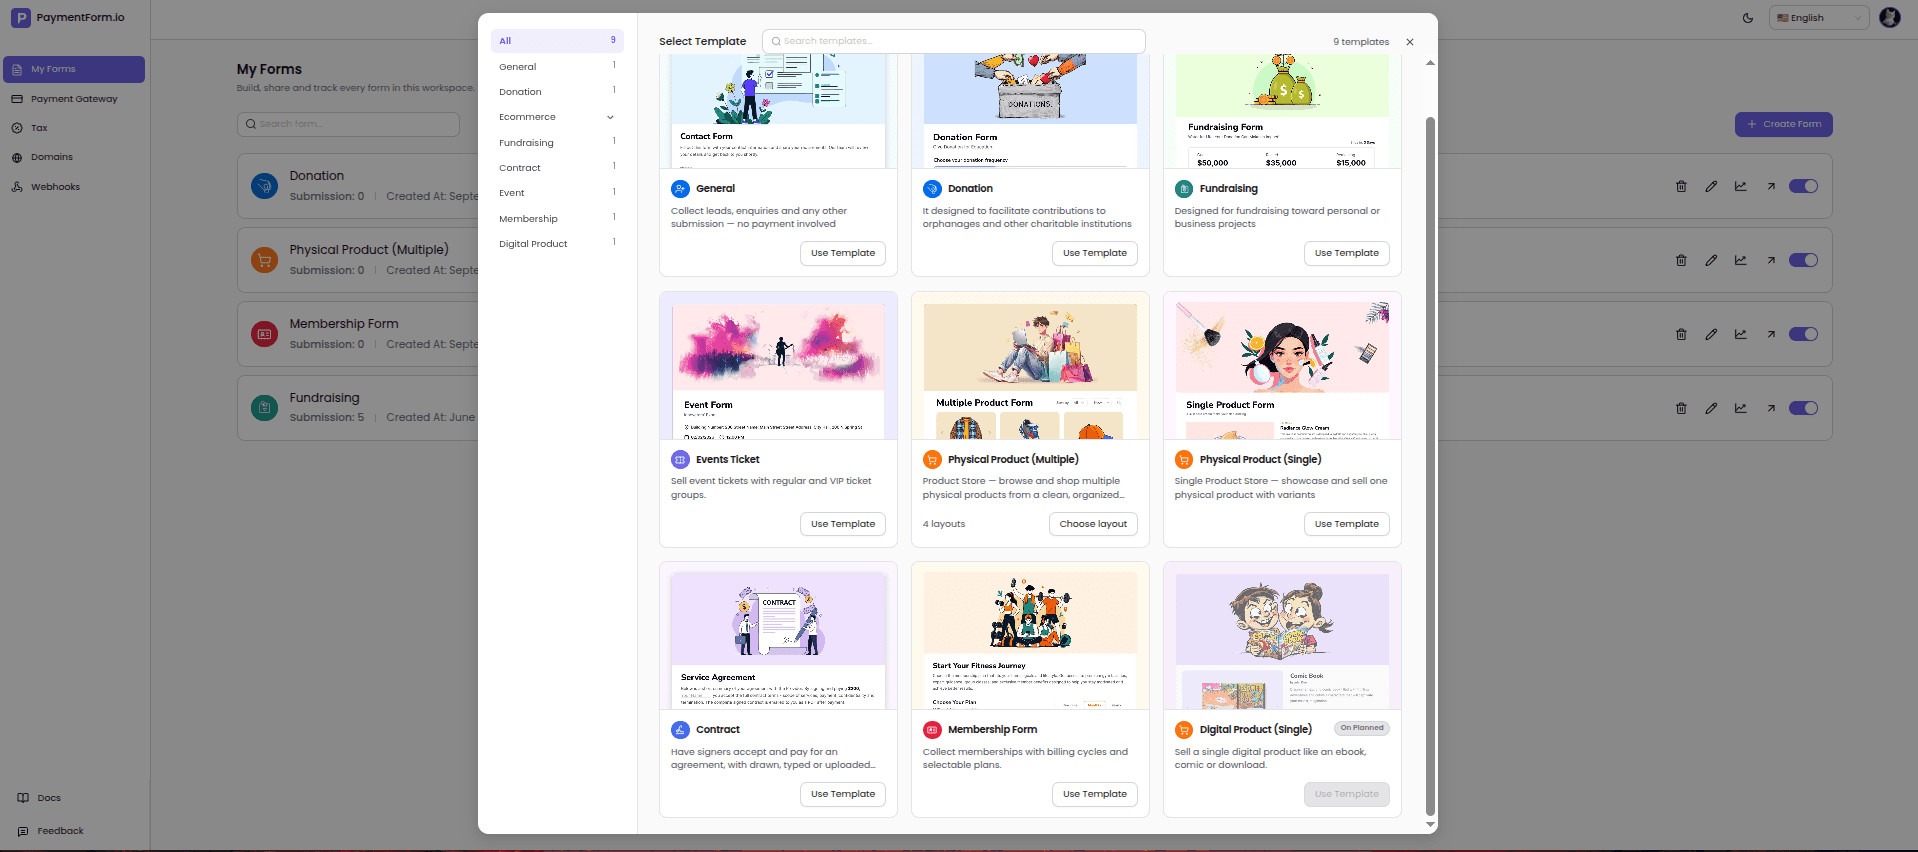The height and width of the screenshot is (852, 1918).
Task: Select the All templates category
Action: point(557,41)
